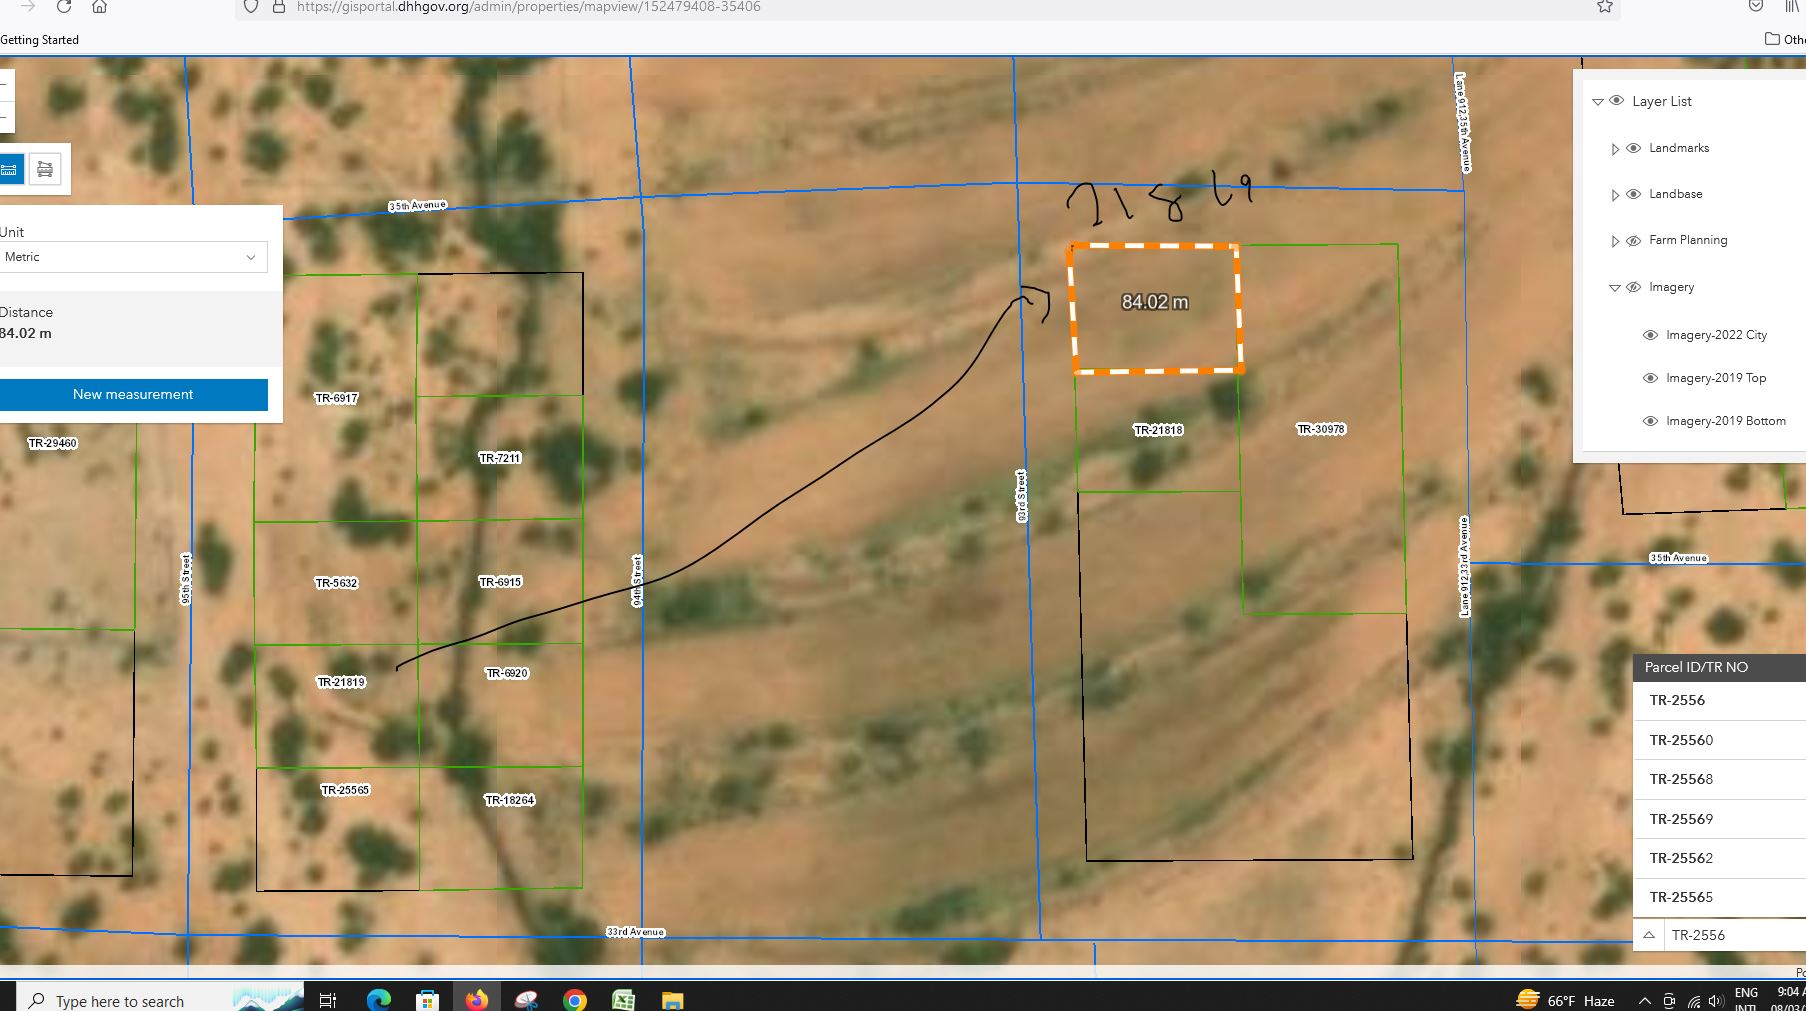Toggle visibility of the Landbase layer
This screenshot has width=1806, height=1011.
coord(1633,194)
